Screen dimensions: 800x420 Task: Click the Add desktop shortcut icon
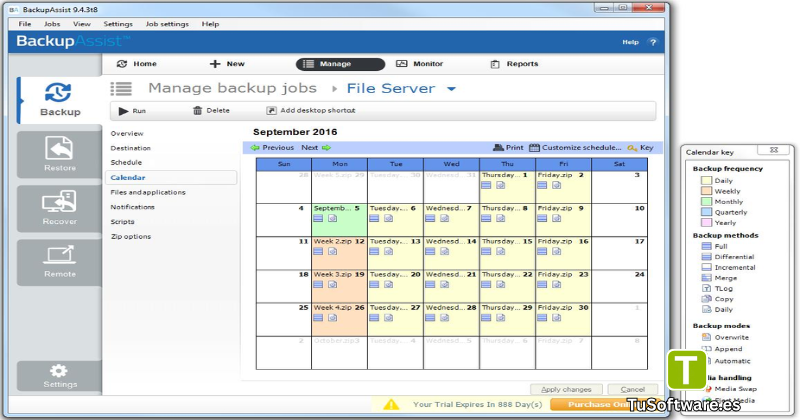[x=271, y=110]
